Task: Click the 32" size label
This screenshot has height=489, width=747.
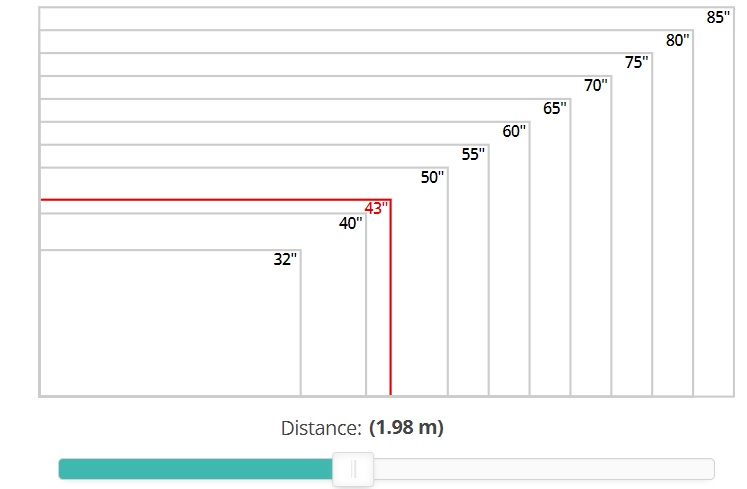Action: coord(285,259)
